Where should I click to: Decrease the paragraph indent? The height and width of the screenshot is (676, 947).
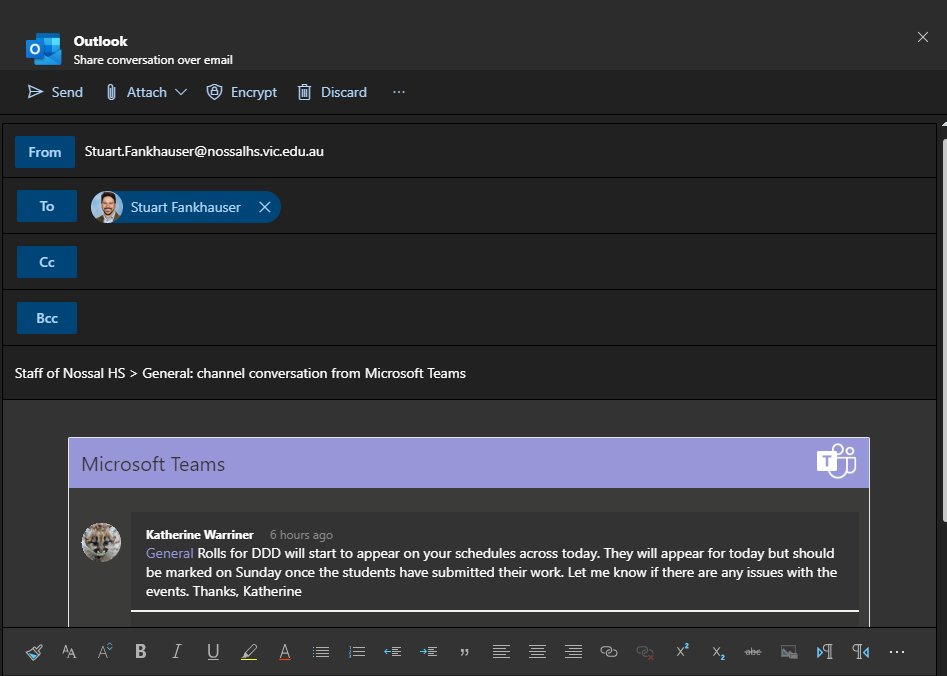point(393,651)
